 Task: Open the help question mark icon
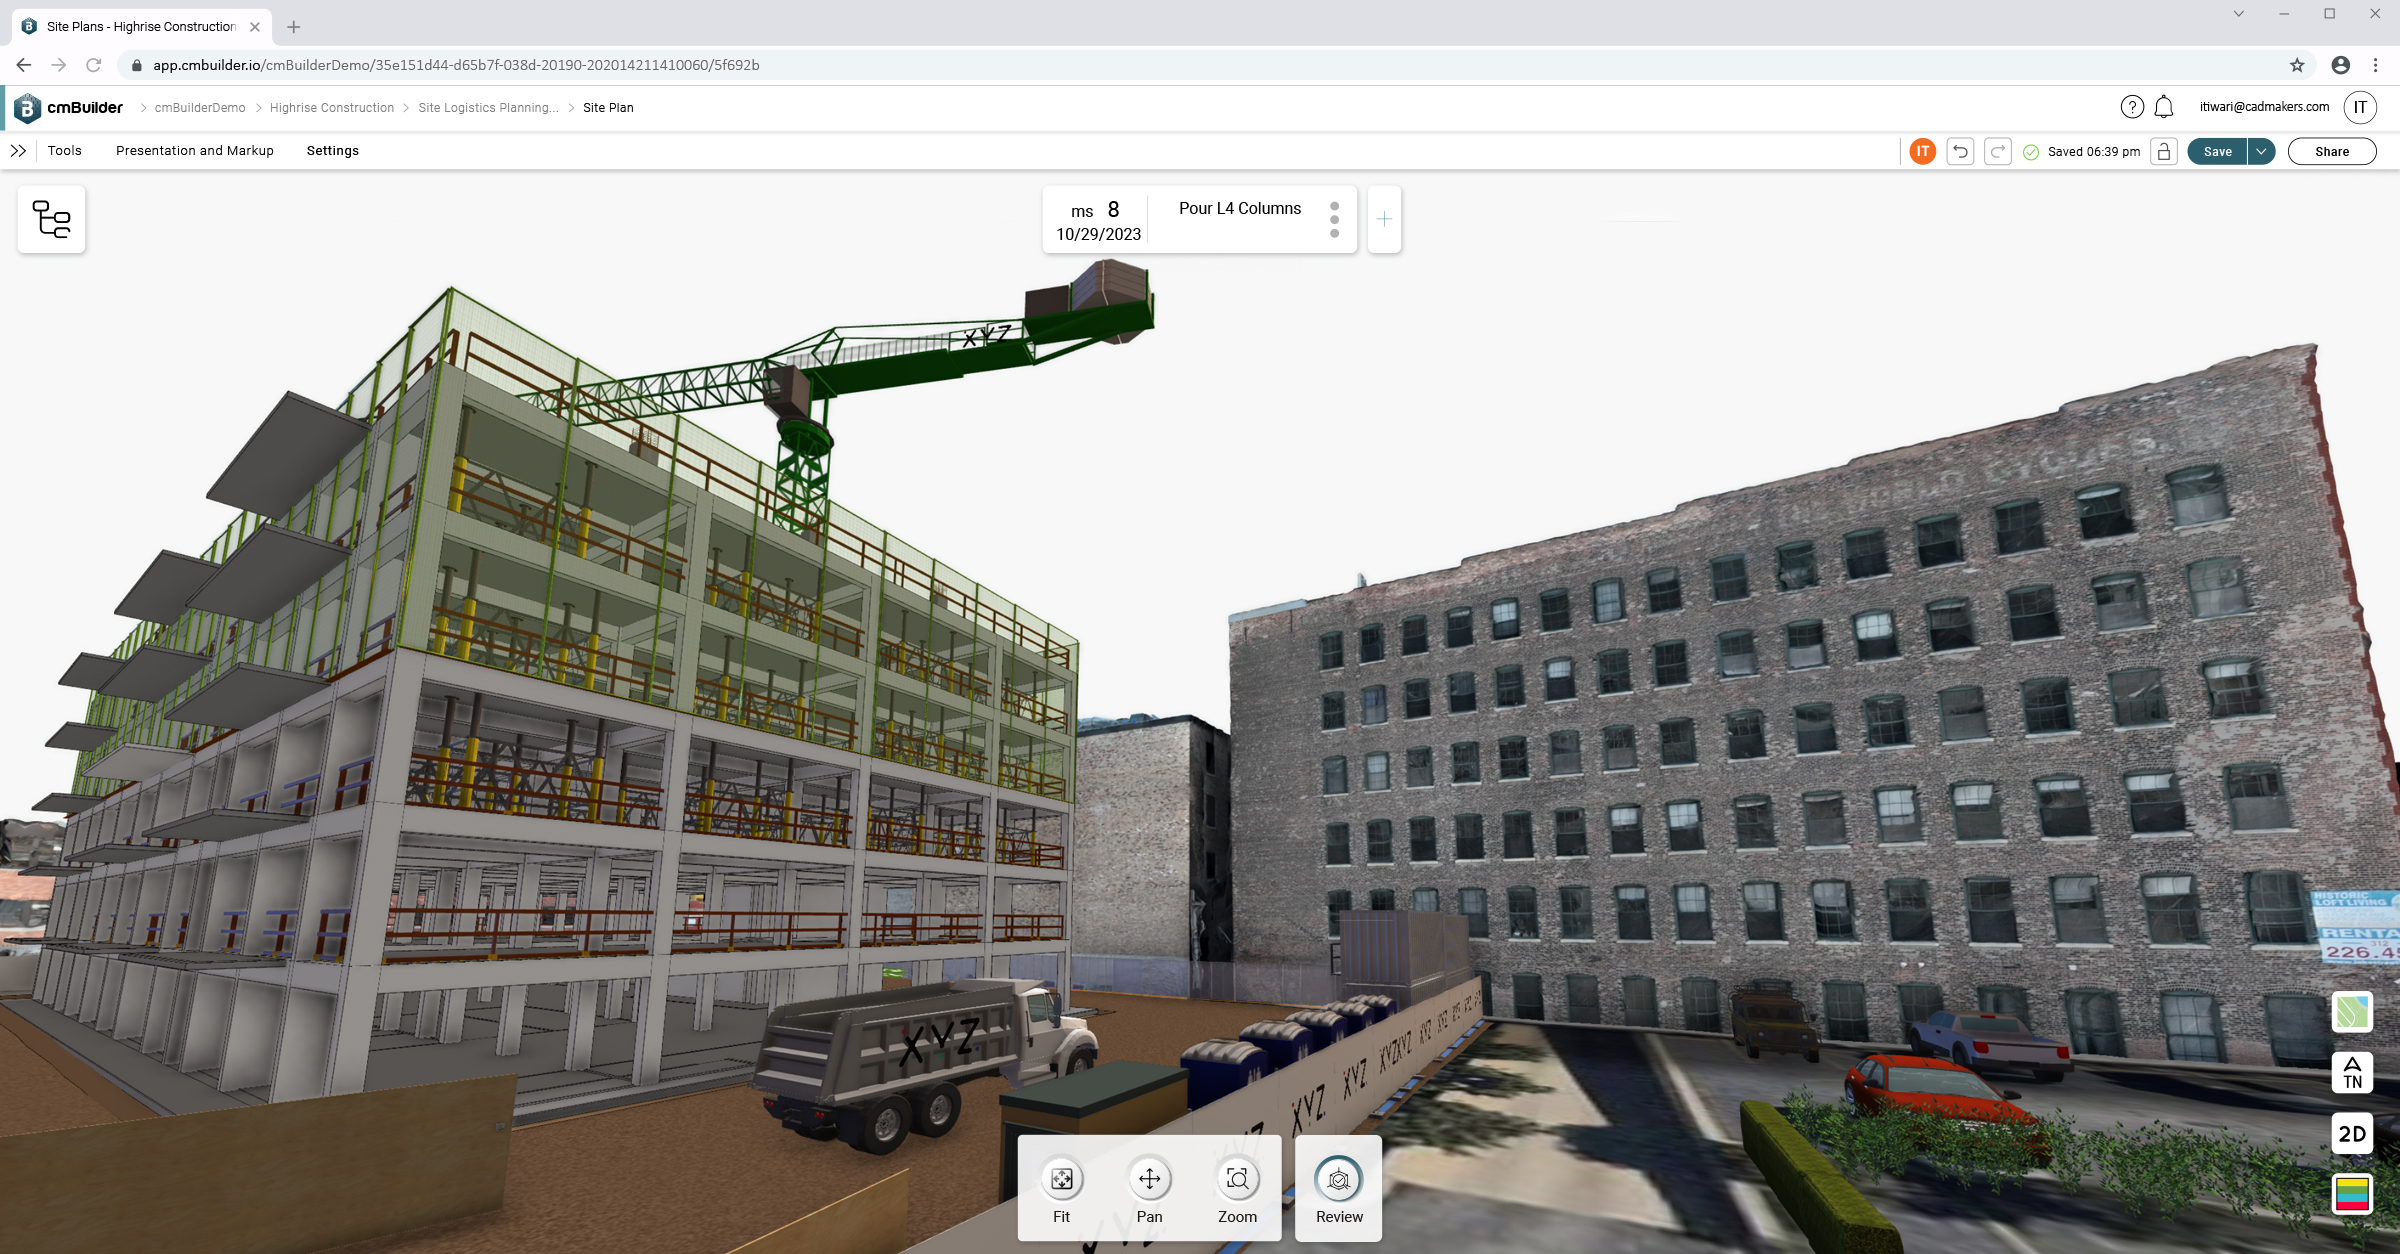(x=2132, y=107)
